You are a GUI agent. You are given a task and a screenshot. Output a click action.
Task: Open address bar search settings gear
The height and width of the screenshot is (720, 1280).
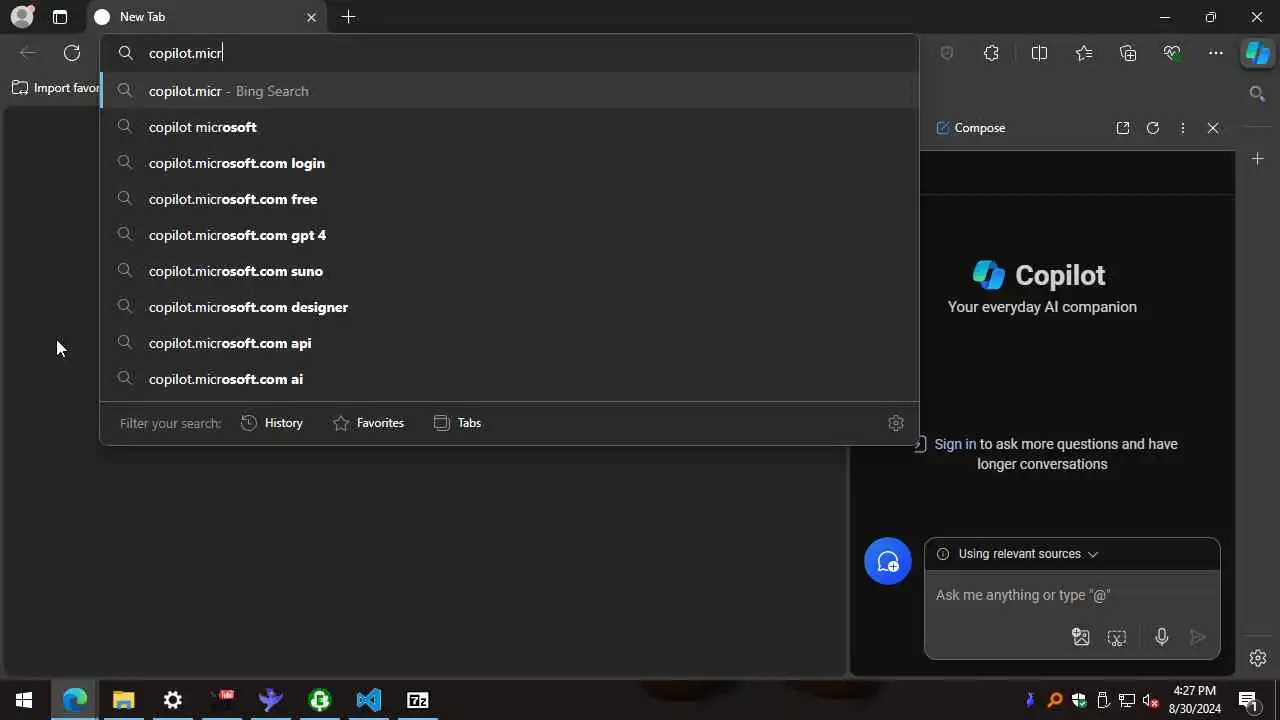[x=896, y=423]
